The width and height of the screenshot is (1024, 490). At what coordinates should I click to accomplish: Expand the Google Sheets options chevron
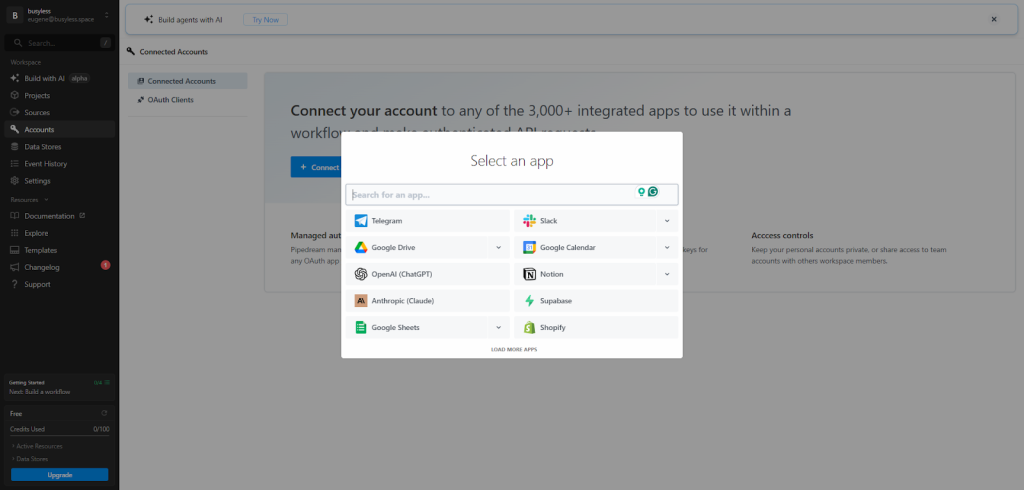[x=498, y=327]
